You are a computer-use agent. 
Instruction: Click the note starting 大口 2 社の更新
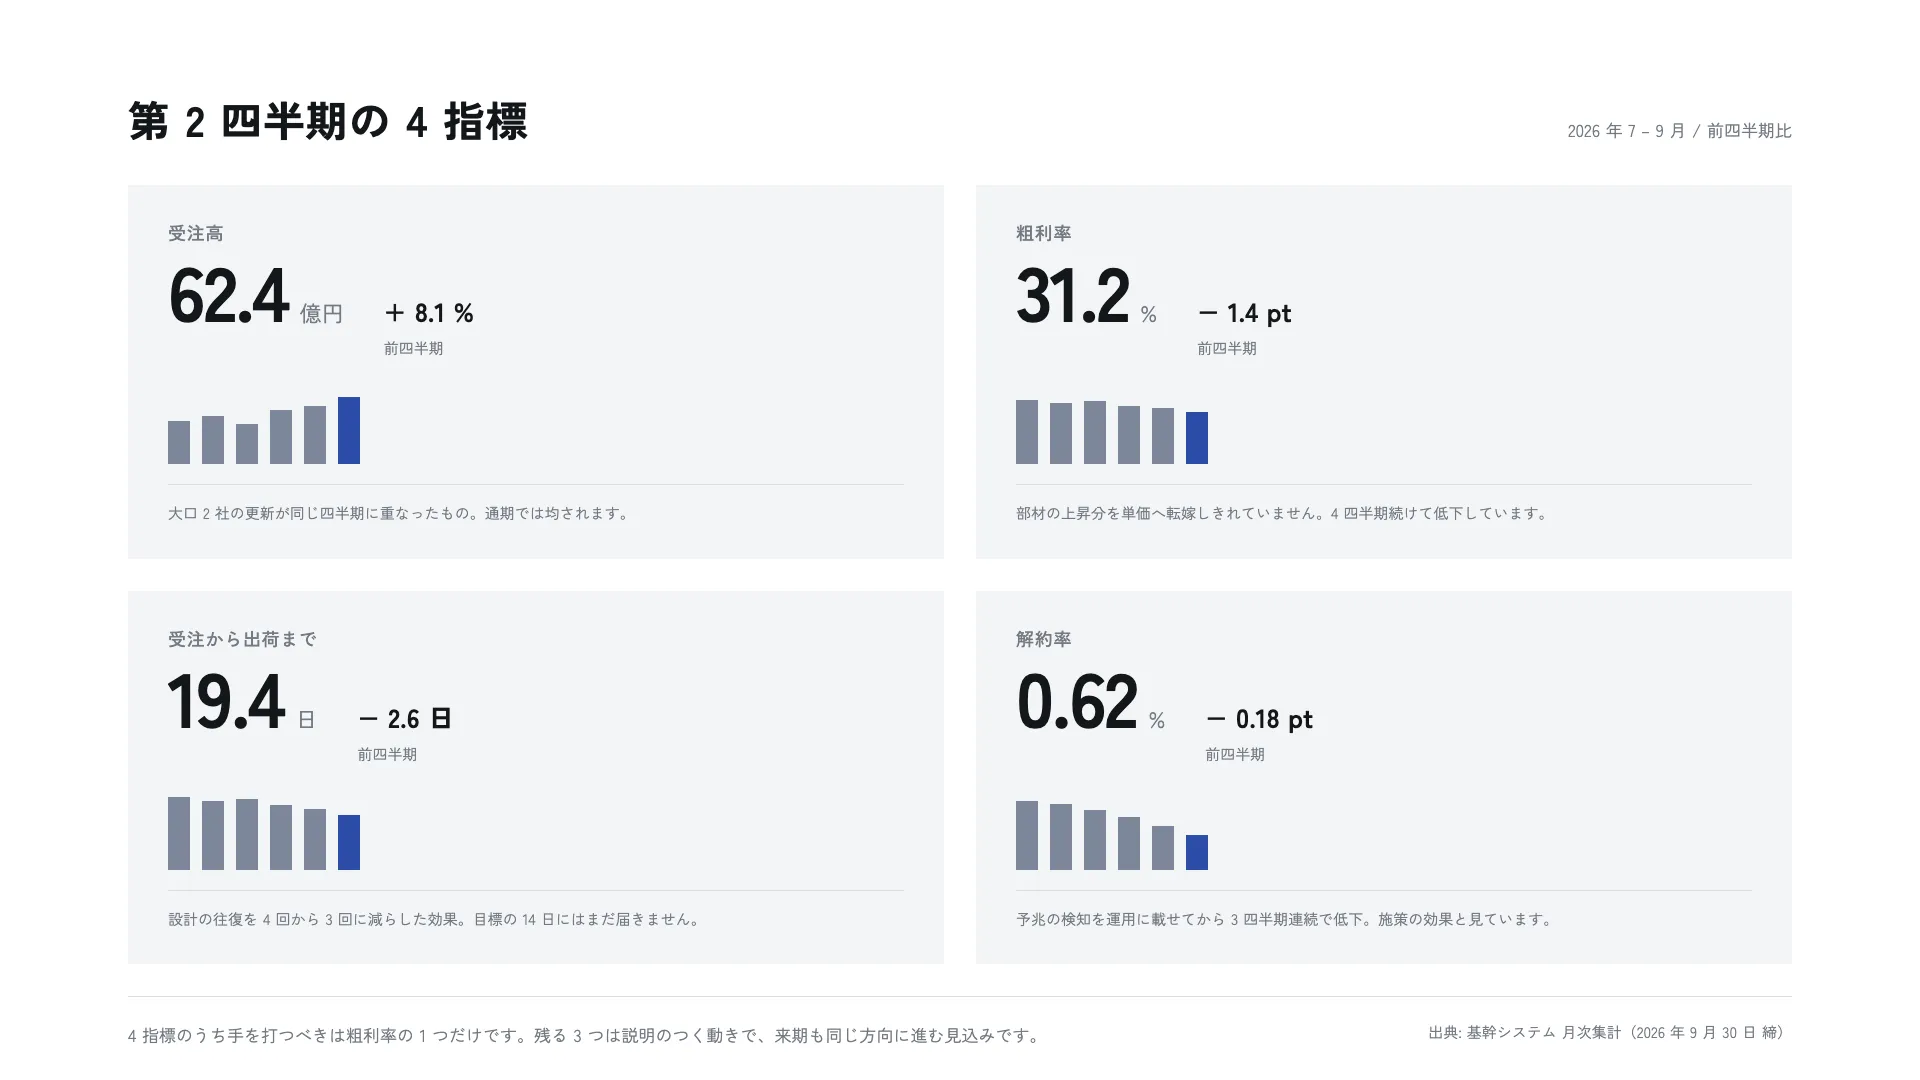pyautogui.click(x=401, y=513)
